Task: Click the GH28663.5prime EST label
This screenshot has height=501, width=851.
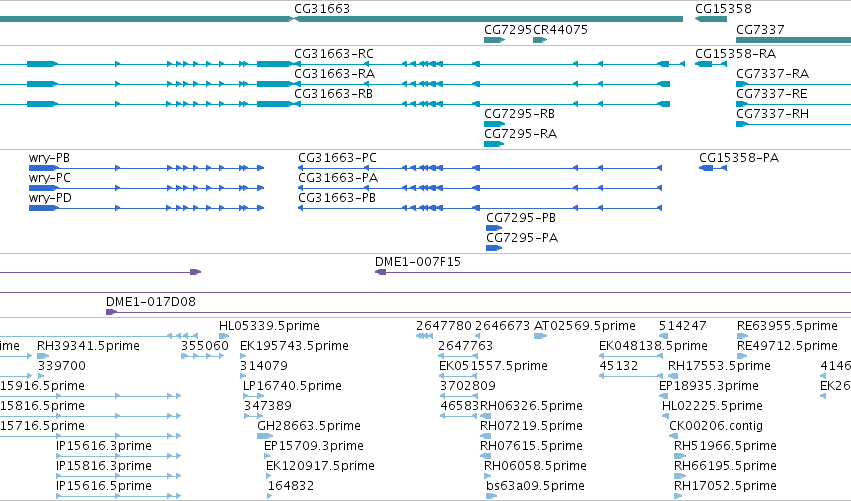Action: [x=309, y=426]
